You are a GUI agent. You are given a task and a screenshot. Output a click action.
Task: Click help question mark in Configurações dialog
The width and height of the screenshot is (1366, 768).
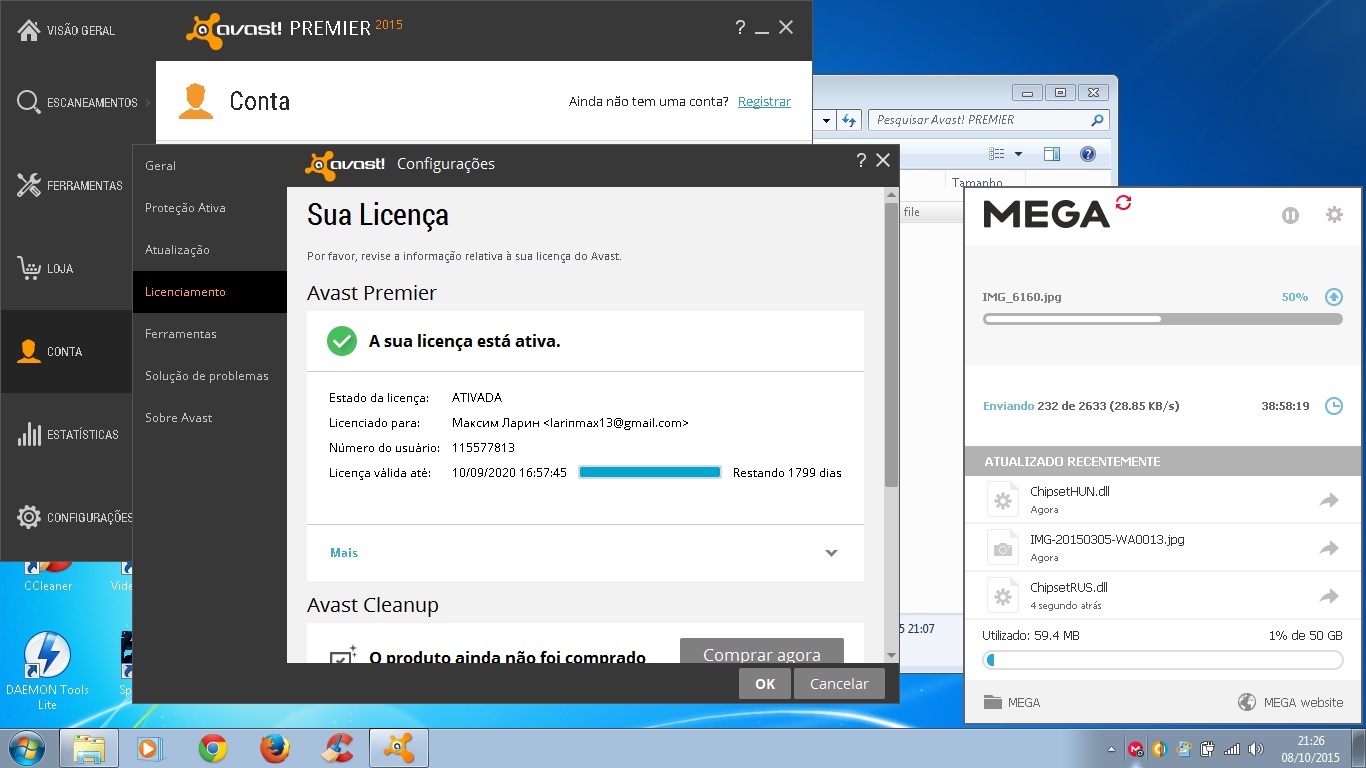pyautogui.click(x=861, y=160)
